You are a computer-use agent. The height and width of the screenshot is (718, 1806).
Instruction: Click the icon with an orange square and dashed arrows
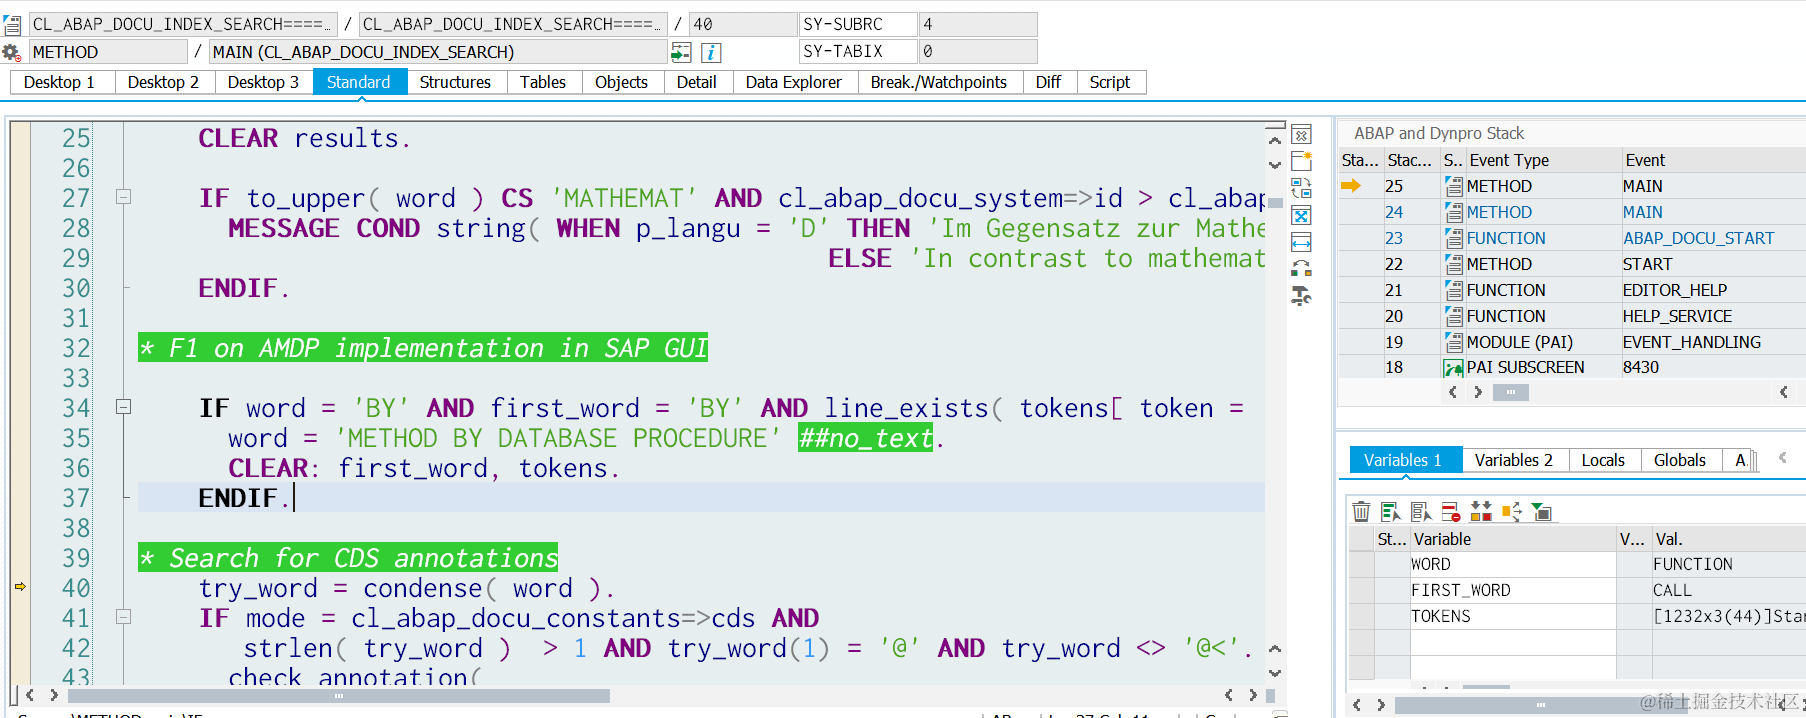[x=1511, y=512]
